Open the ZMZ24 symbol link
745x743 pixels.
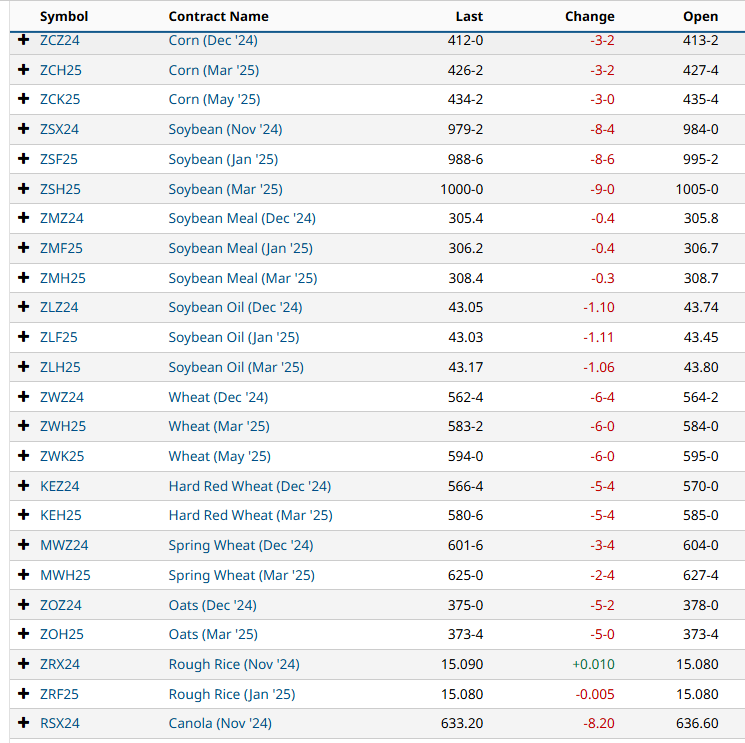point(62,219)
